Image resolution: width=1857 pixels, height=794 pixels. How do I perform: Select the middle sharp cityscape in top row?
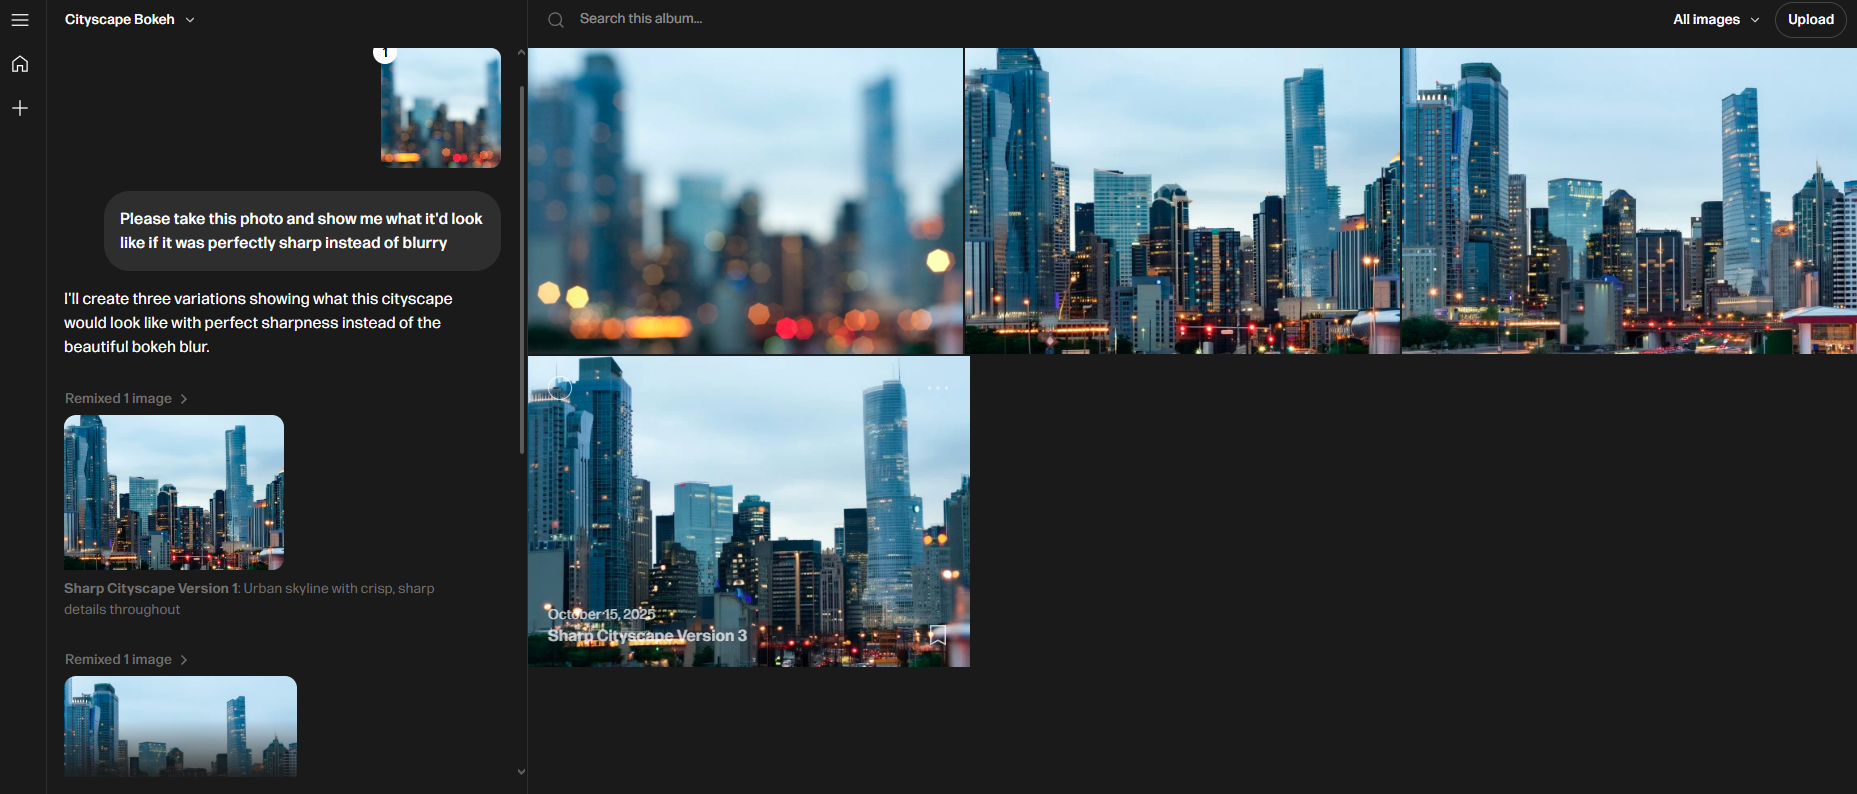pos(1182,201)
